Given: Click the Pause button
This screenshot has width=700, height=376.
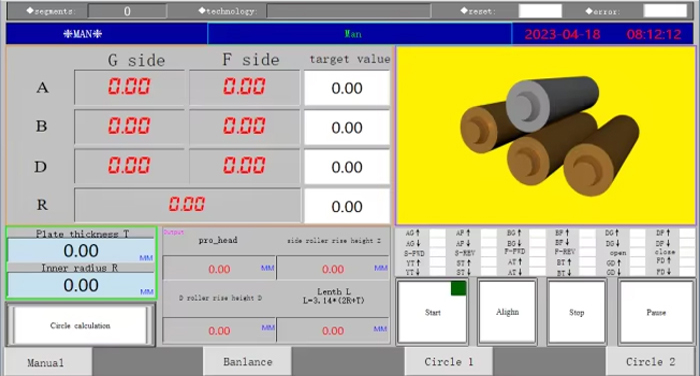Looking at the screenshot, I should (x=656, y=312).
